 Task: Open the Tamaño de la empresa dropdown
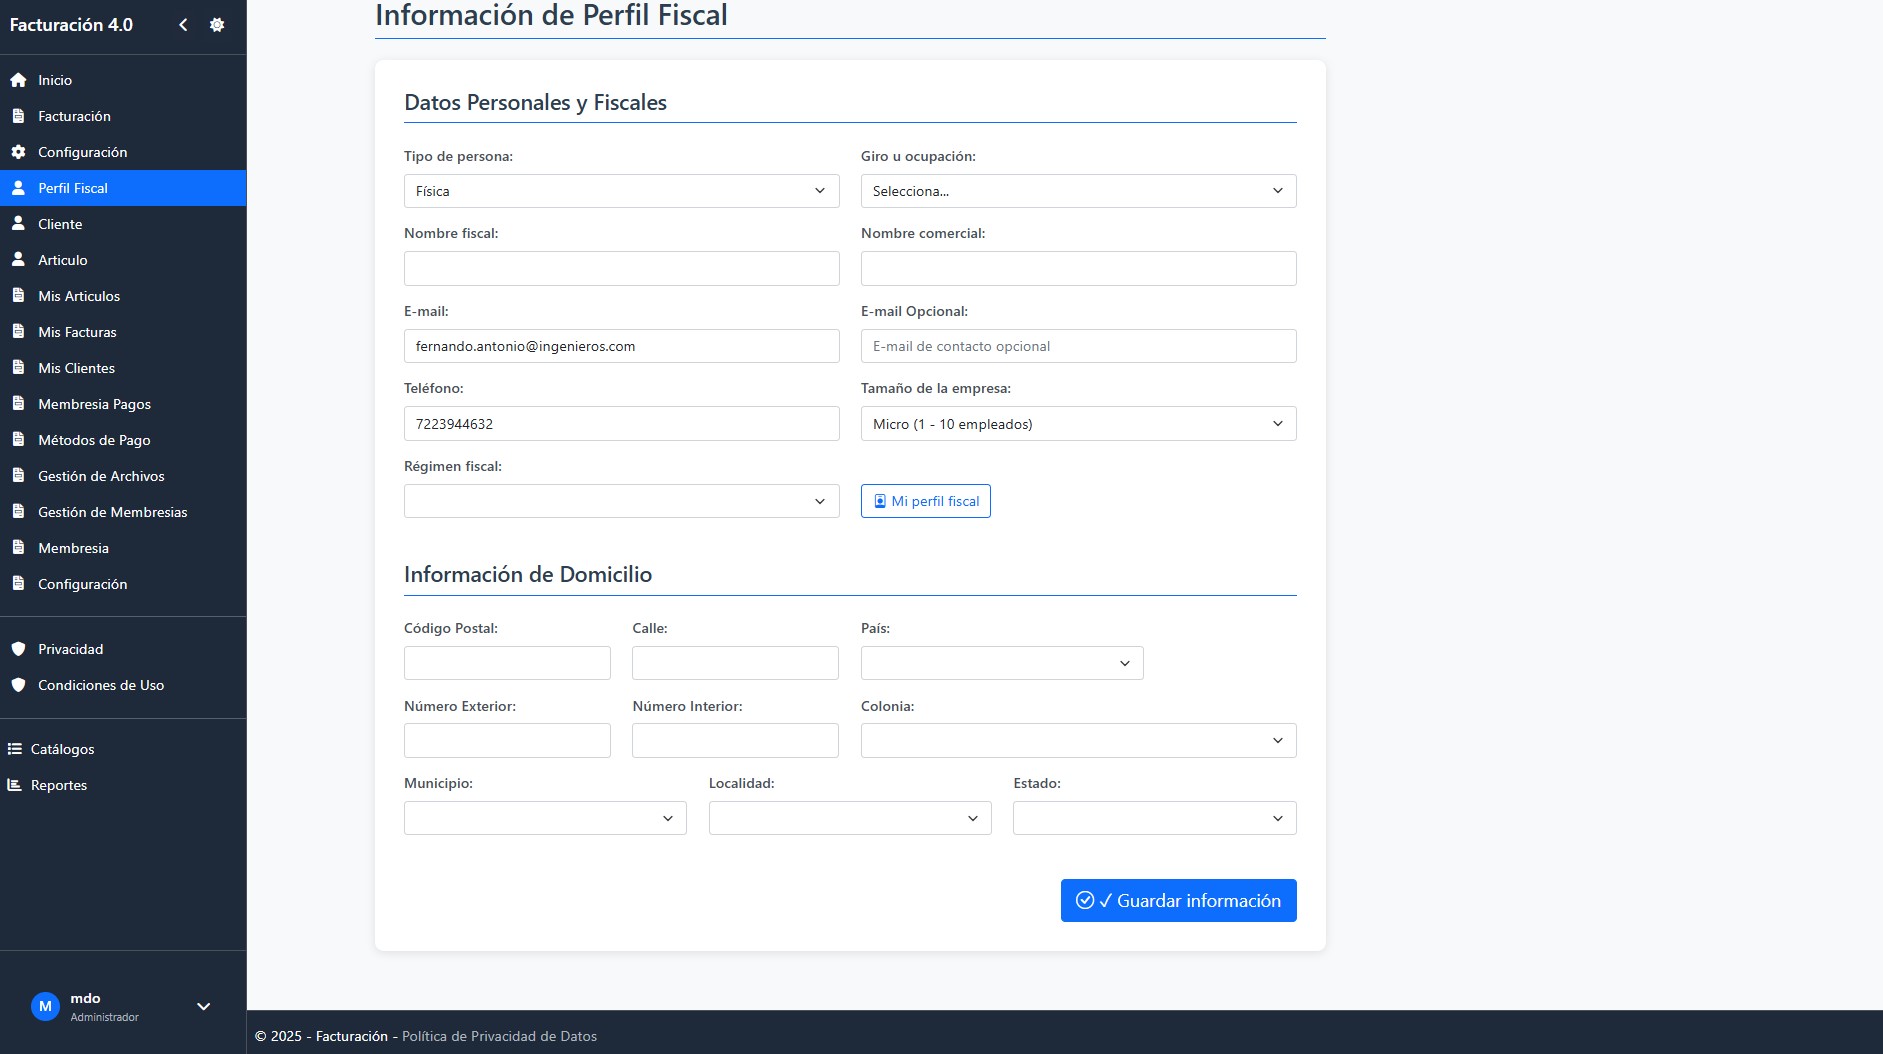(x=1078, y=424)
